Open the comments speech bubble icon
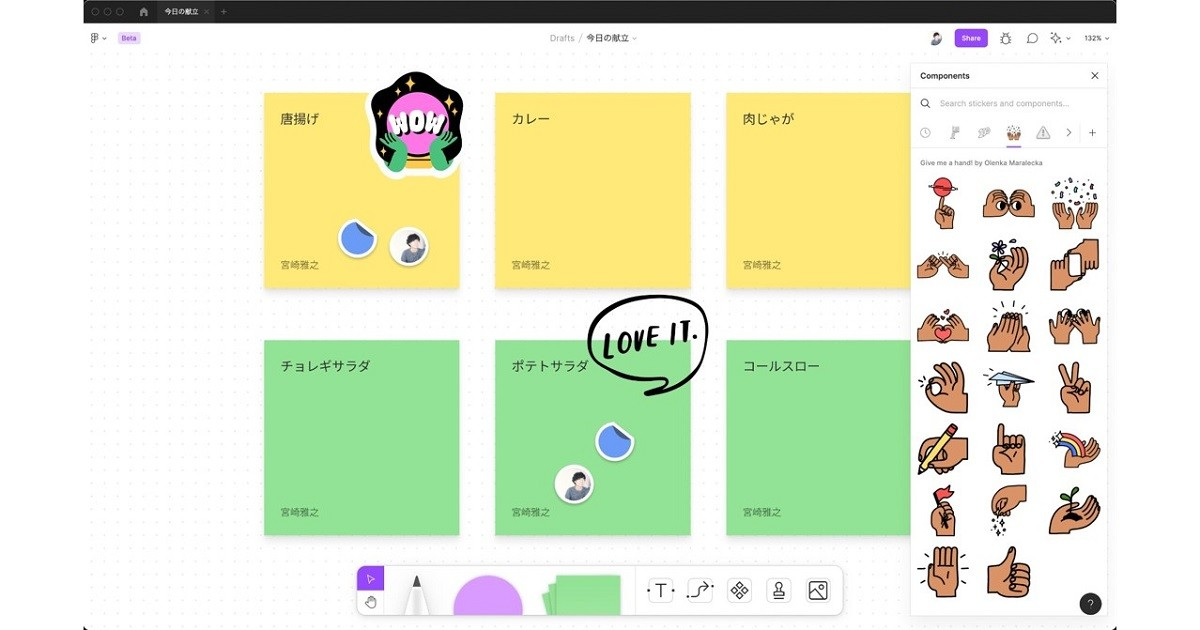The height and width of the screenshot is (630, 1200). (x=1032, y=38)
